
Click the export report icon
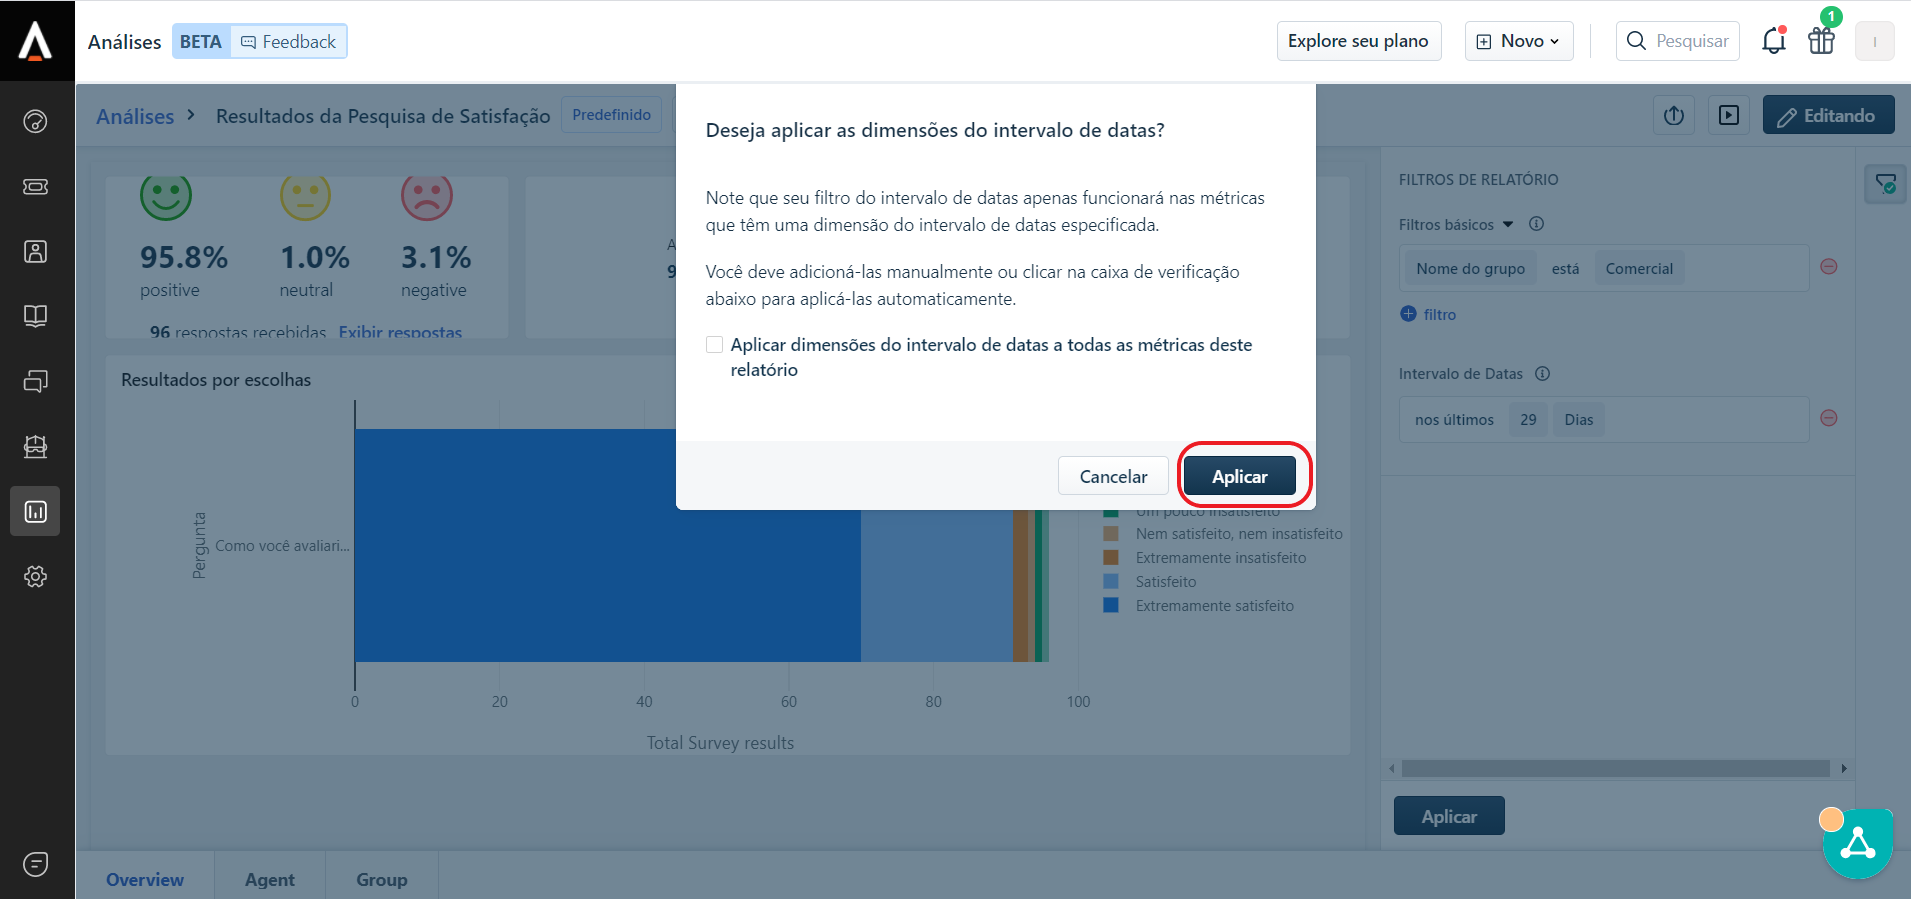(1674, 115)
